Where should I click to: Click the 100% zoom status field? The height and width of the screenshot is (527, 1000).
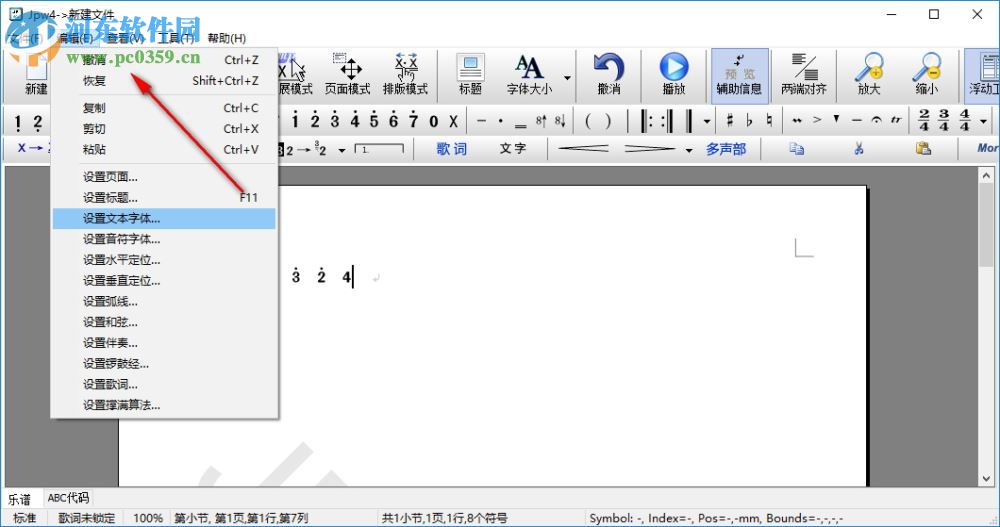148,518
